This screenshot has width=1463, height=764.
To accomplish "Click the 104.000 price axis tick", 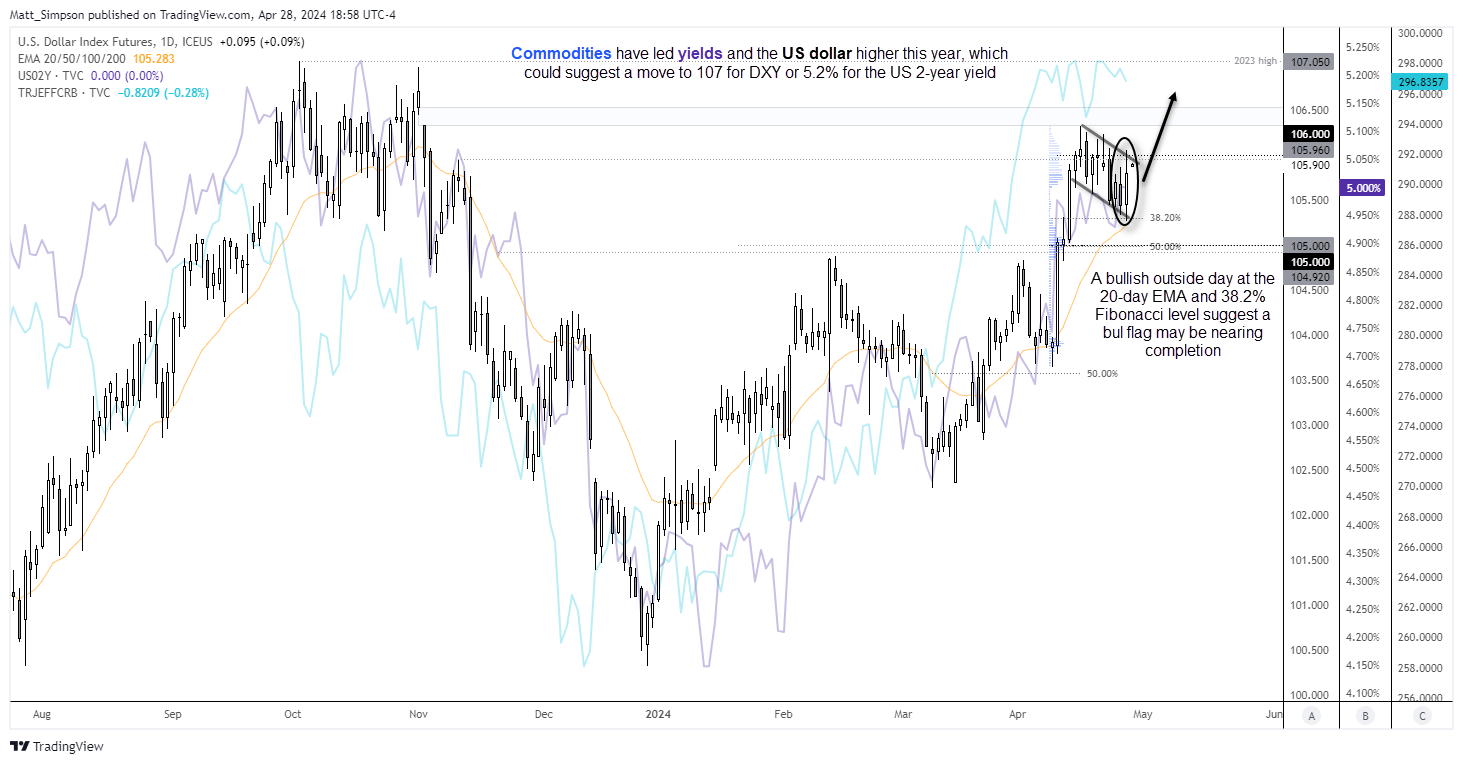I will click(x=1309, y=335).
